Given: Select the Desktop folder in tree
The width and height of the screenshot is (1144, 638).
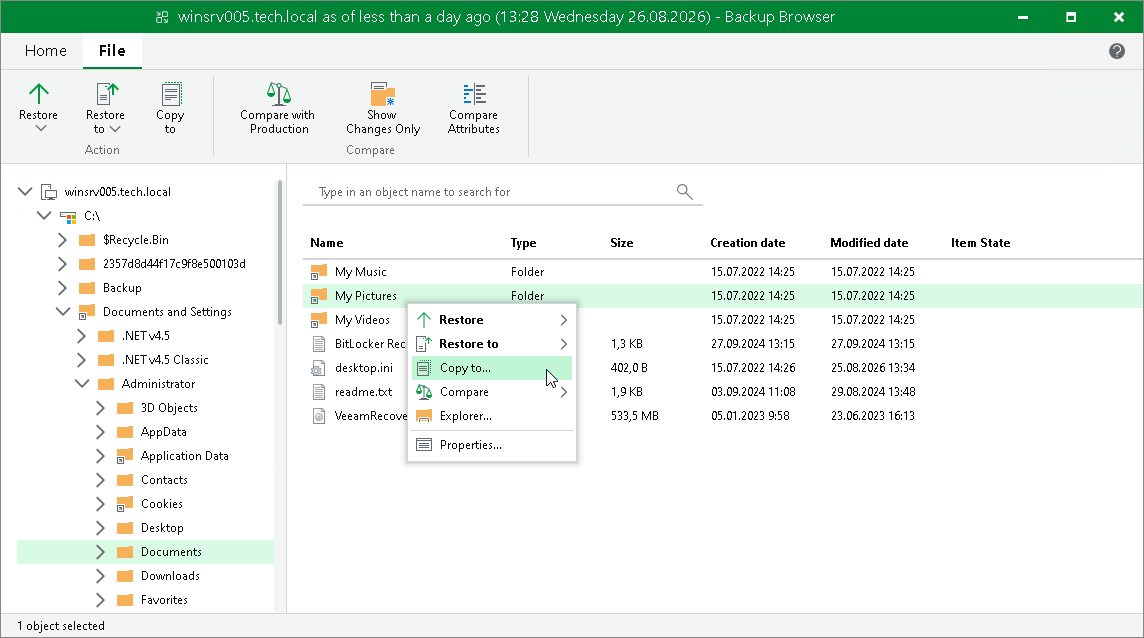Looking at the screenshot, I should pos(162,528).
